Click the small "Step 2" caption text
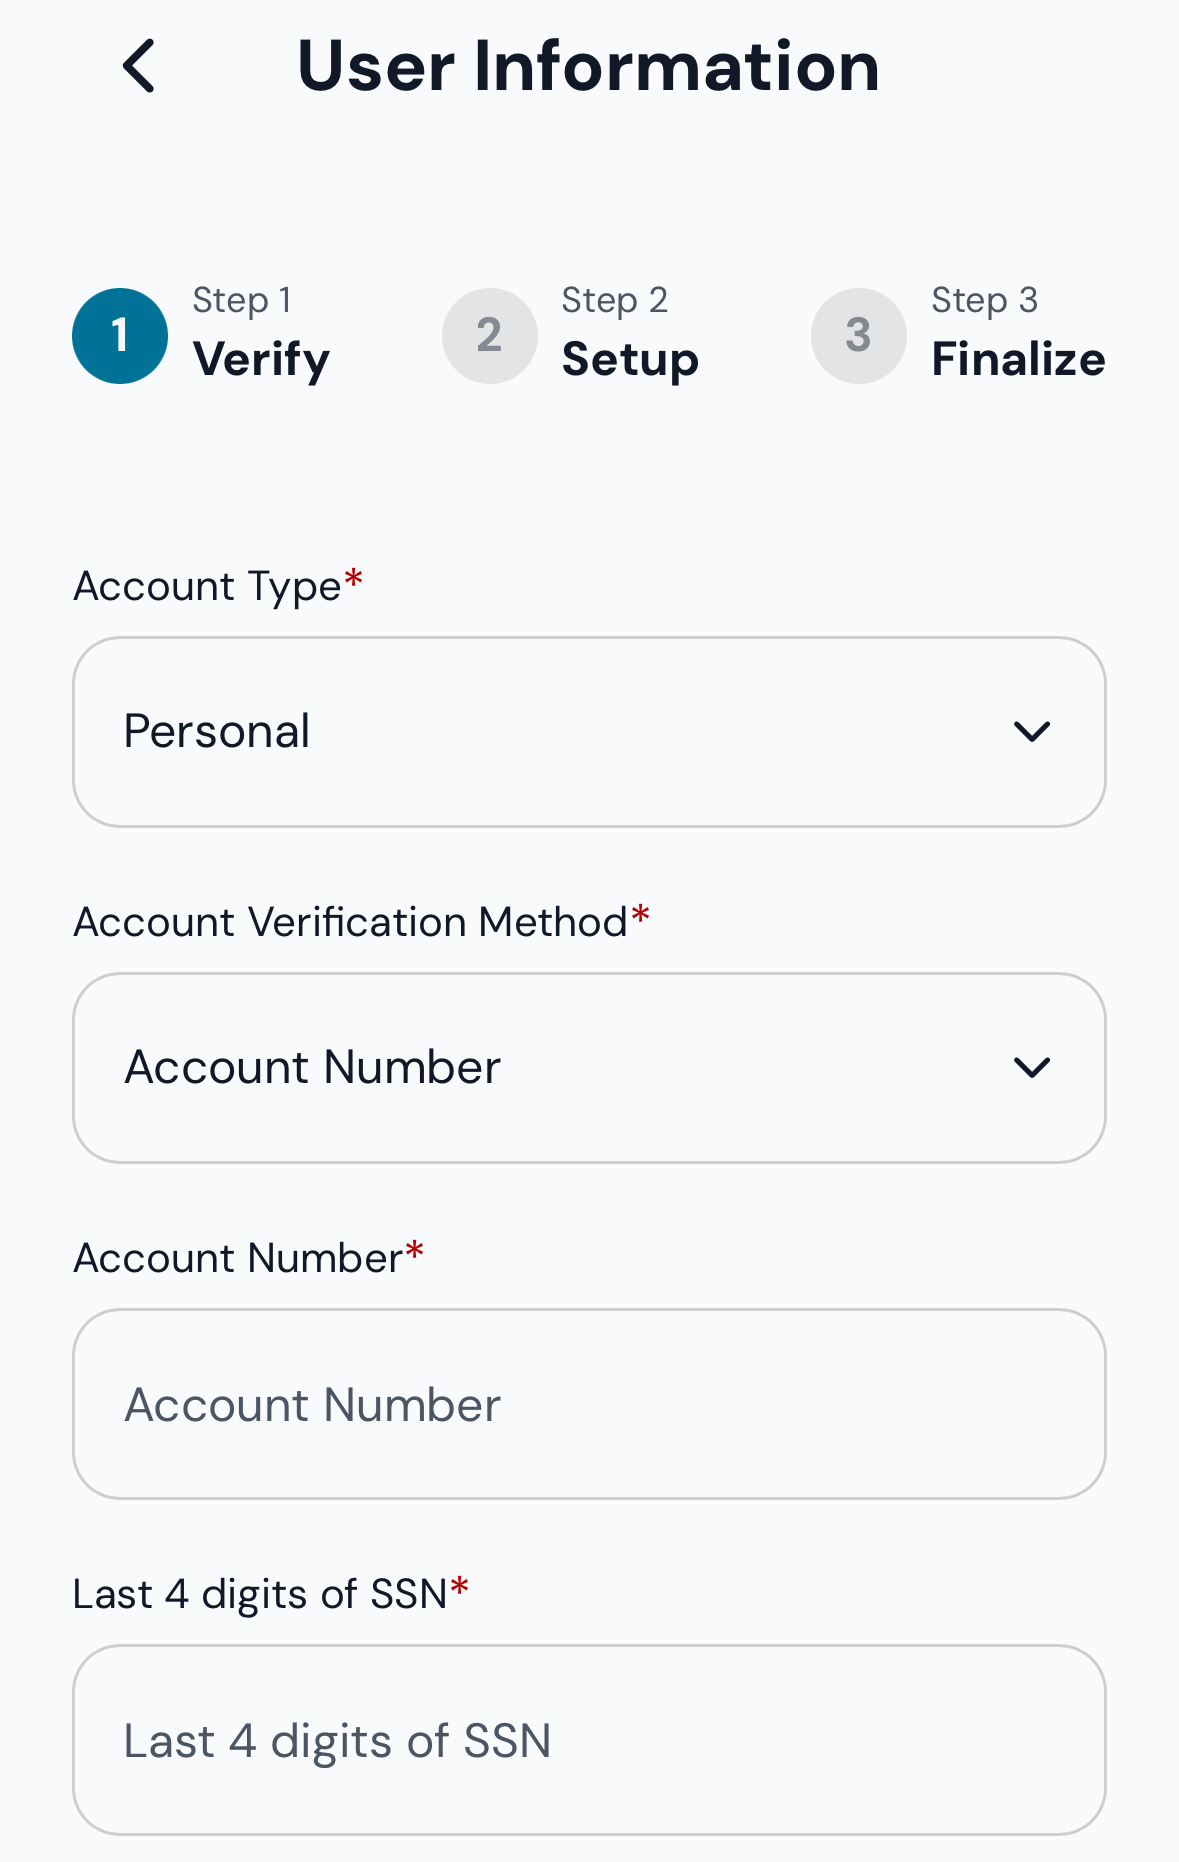This screenshot has height=1862, width=1179. 614,300
